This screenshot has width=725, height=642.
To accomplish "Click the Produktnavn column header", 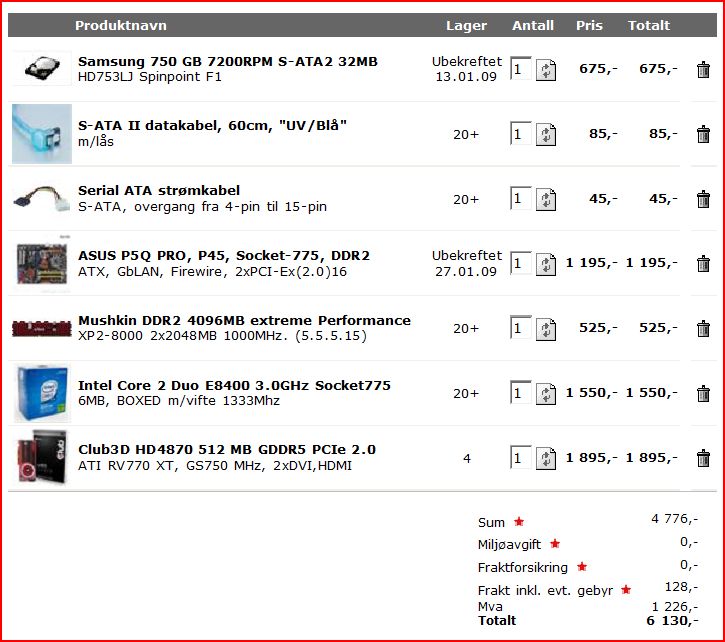I will coord(121,25).
